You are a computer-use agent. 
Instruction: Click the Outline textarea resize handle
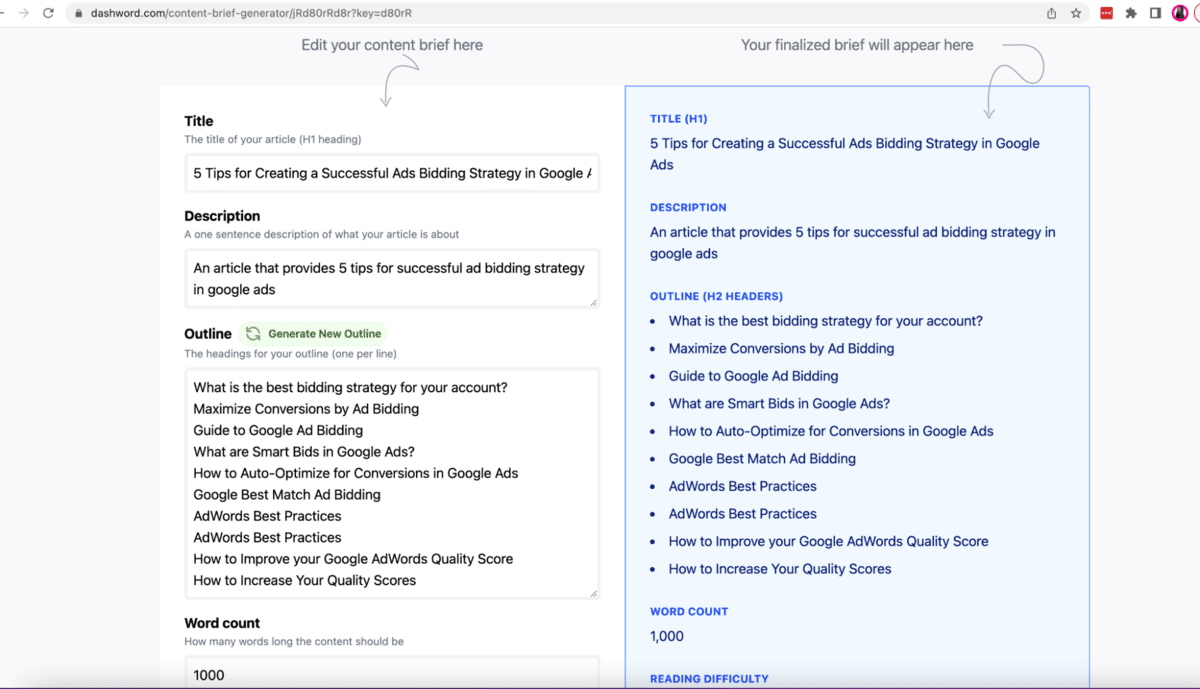(594, 593)
